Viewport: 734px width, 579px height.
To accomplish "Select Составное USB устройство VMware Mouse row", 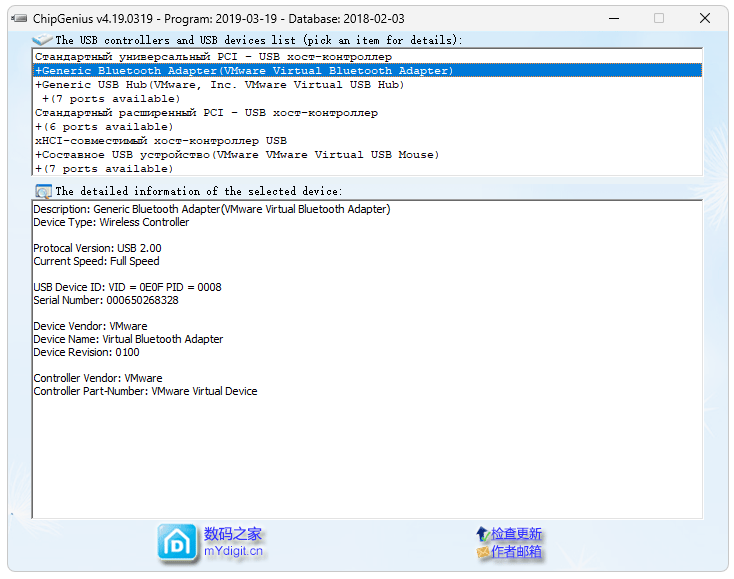I will 367,155.
